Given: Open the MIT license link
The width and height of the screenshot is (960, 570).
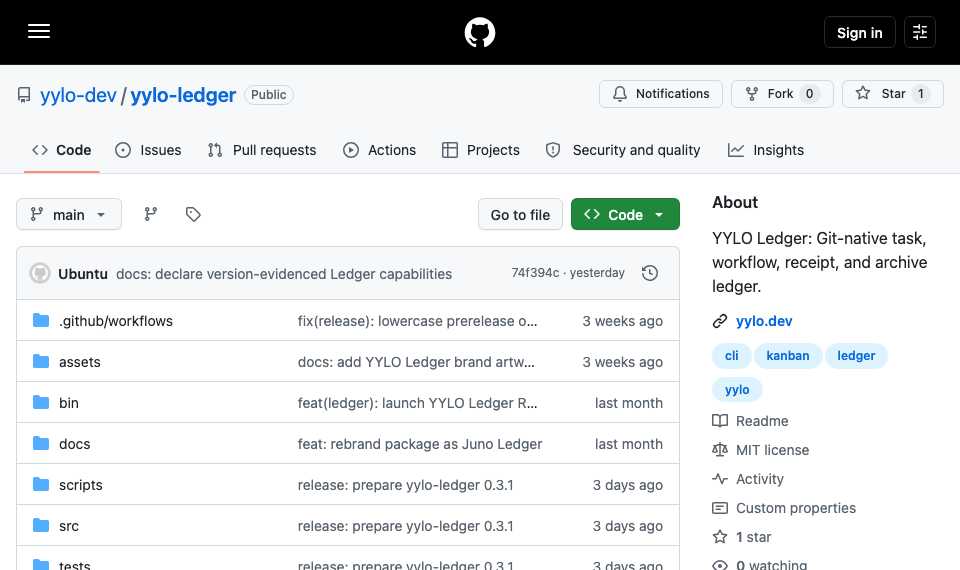Looking at the screenshot, I should [772, 450].
